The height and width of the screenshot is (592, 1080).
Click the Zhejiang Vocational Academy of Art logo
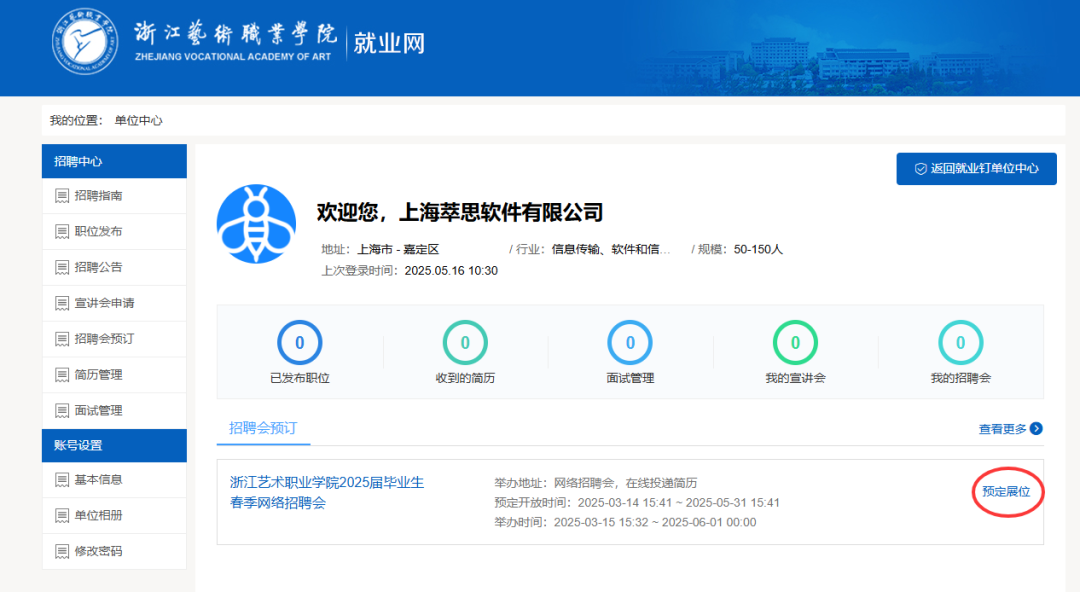(85, 45)
